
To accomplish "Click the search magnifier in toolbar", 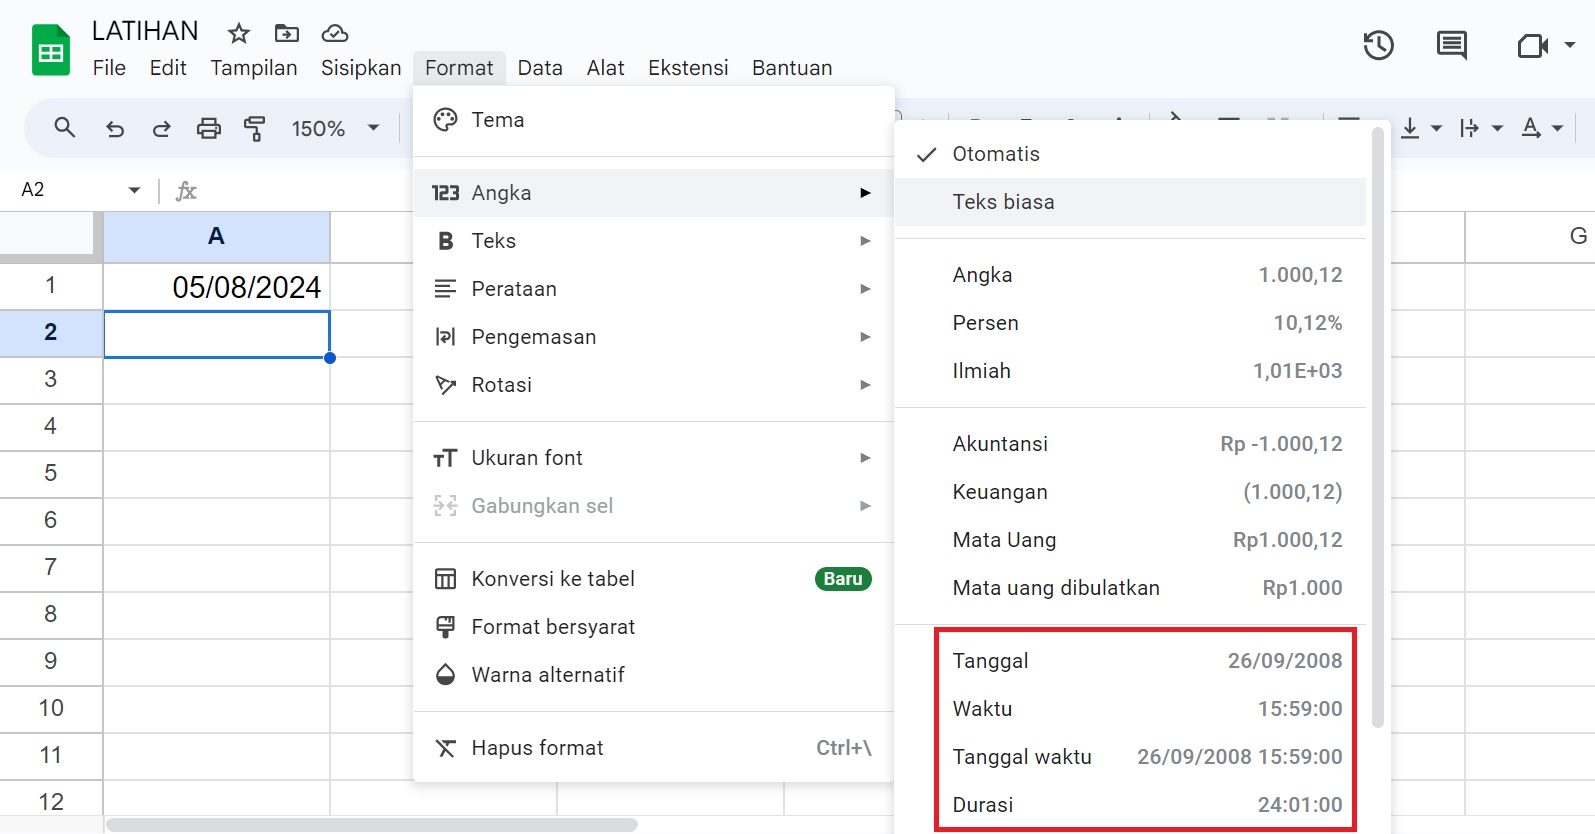I will tap(65, 128).
